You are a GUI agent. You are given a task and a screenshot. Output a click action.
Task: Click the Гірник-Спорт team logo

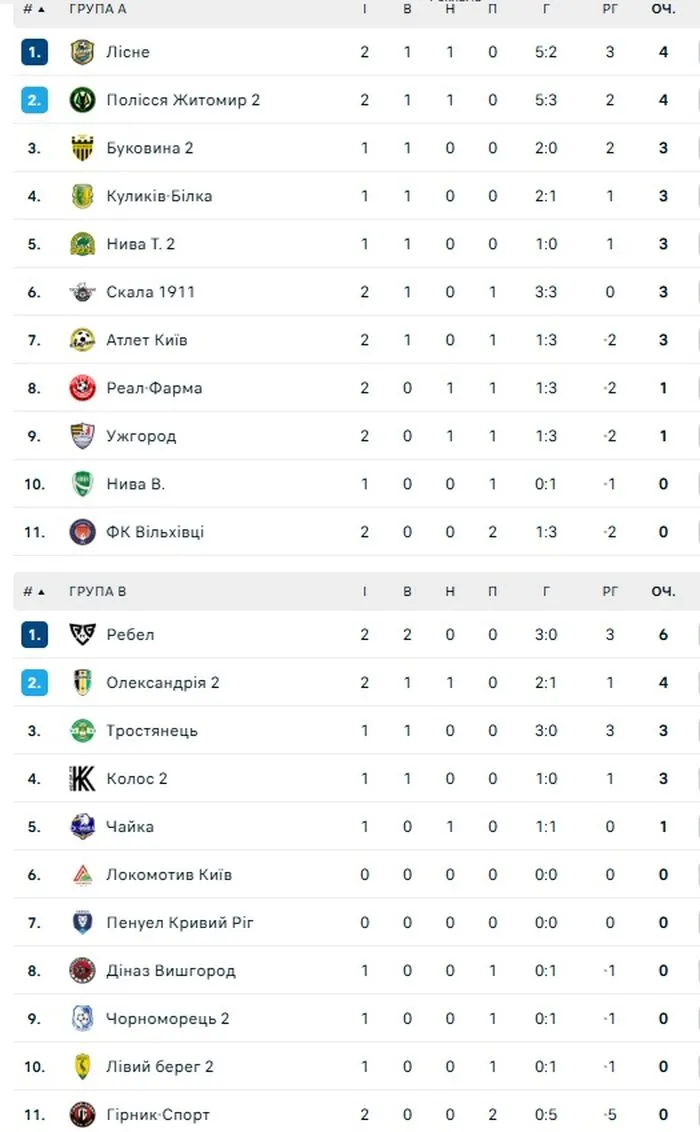pos(82,1114)
